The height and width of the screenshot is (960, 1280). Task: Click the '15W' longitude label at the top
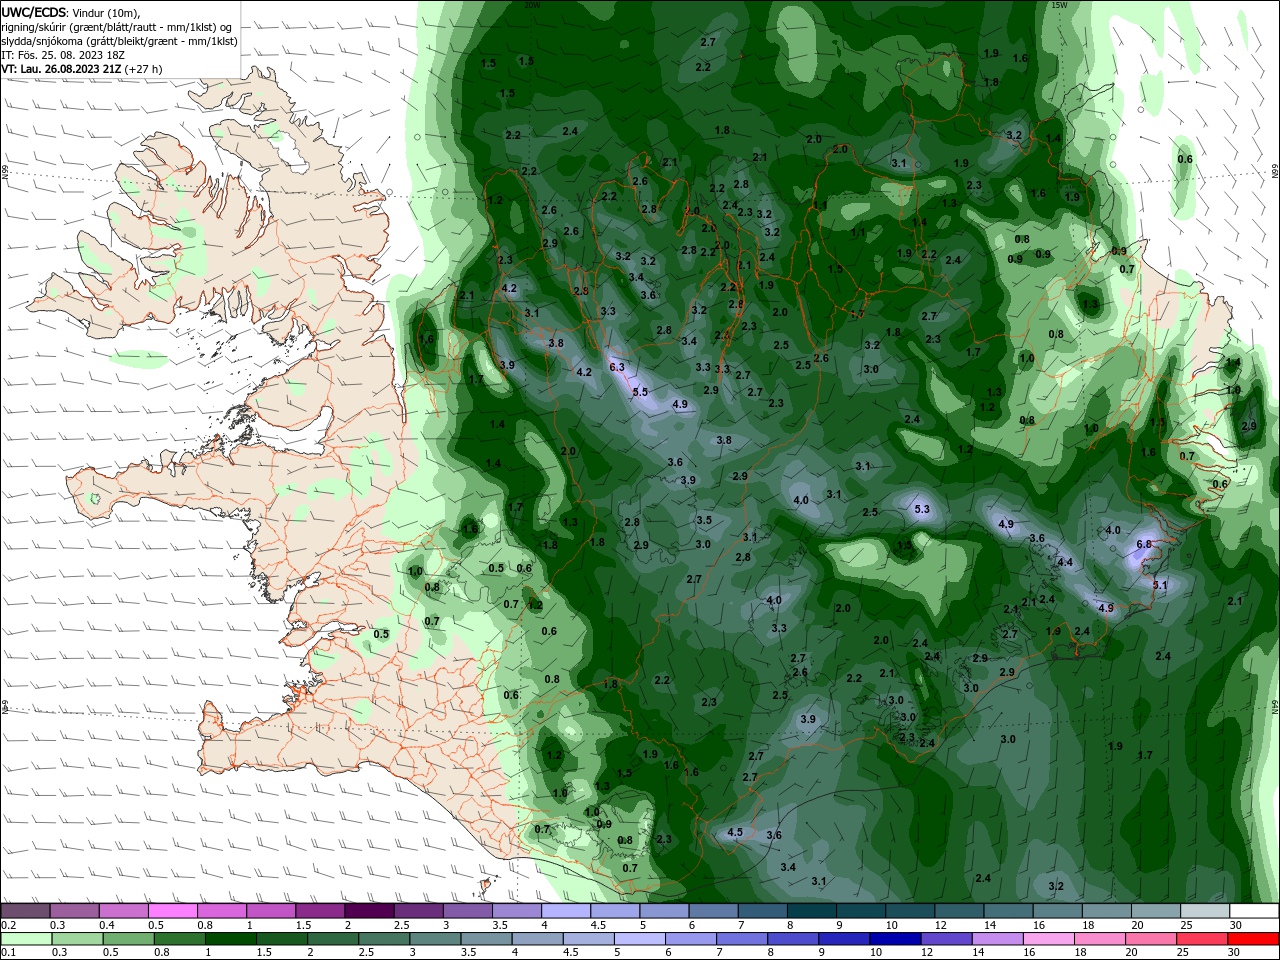1060,5
